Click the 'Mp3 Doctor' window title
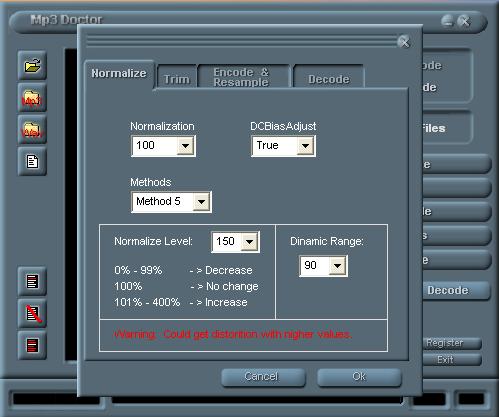Viewport: 499px width, 417px height. tap(66, 20)
